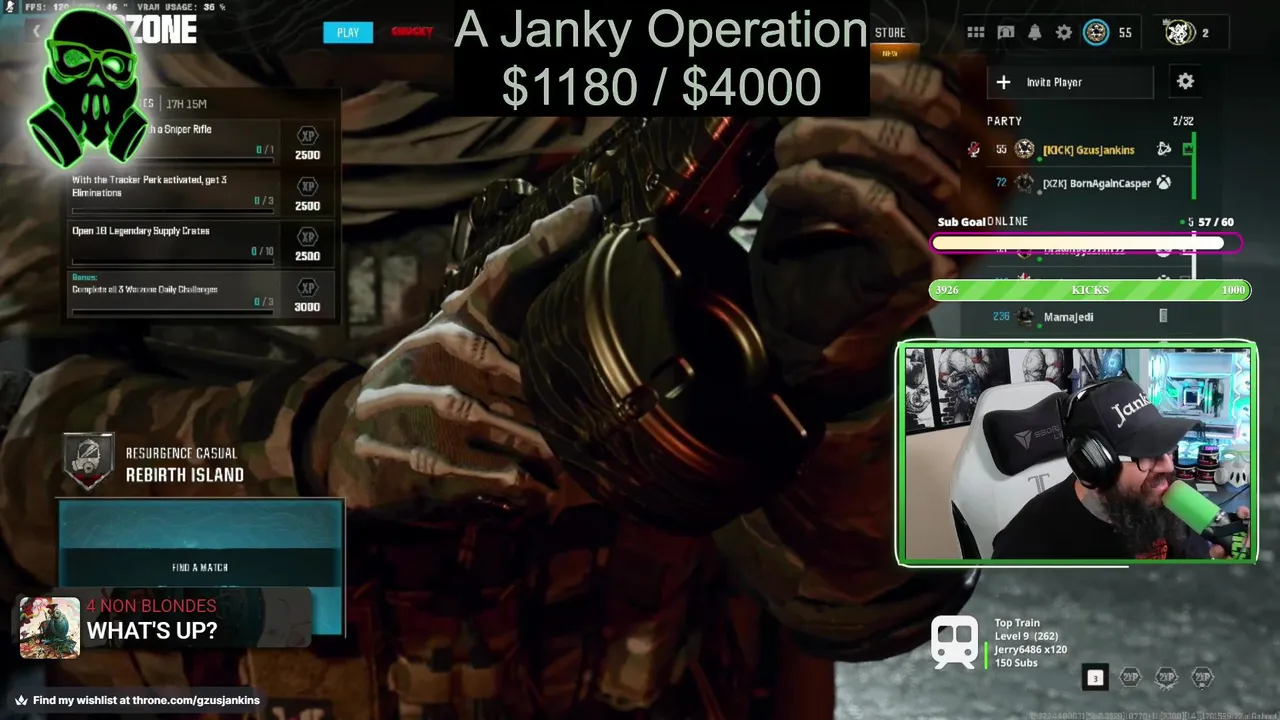Click the PARTY 2/32 count
Viewport: 1280px width, 720px height.
(x=1183, y=121)
